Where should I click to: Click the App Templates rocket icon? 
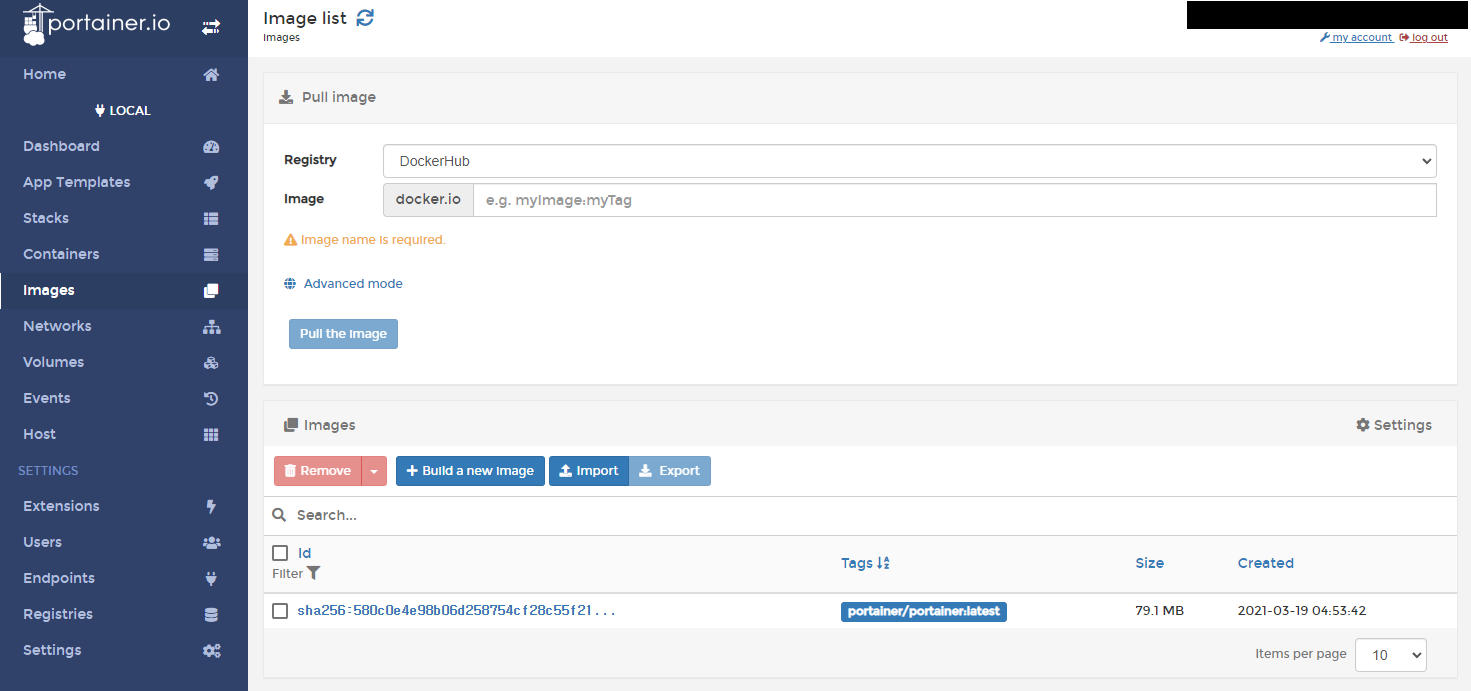point(211,182)
